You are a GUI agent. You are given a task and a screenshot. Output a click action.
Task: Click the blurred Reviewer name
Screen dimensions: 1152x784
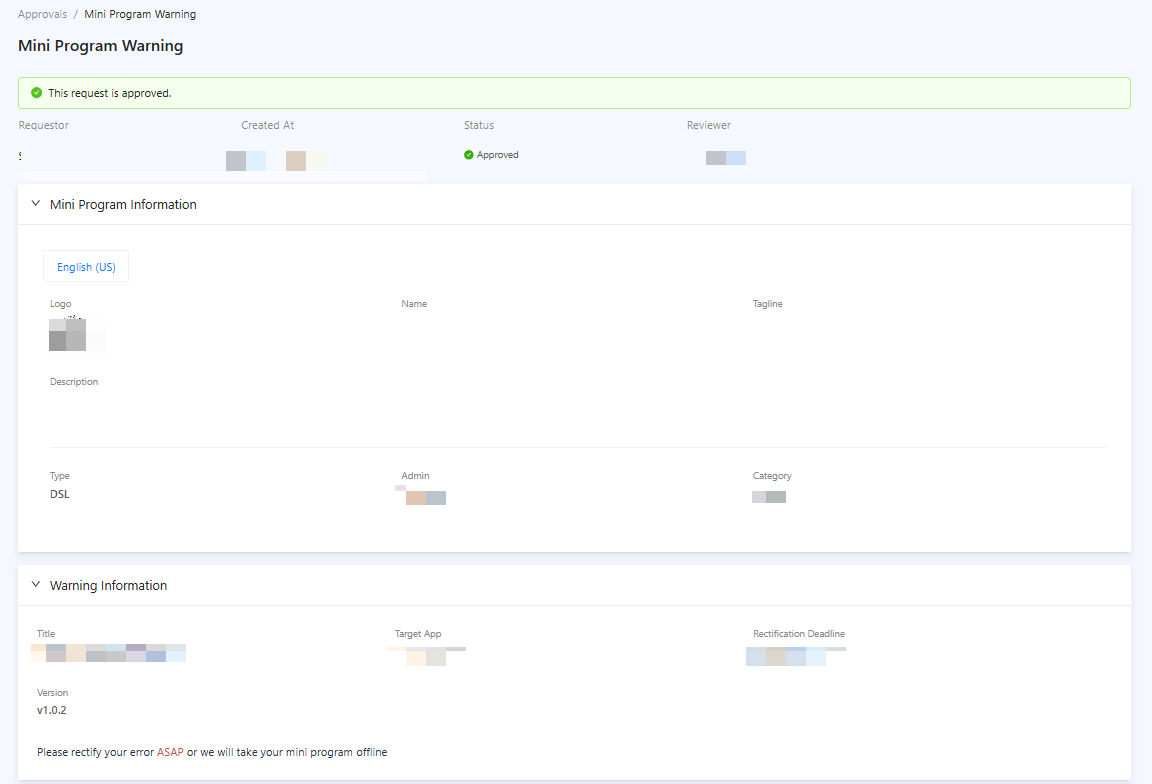(x=726, y=158)
